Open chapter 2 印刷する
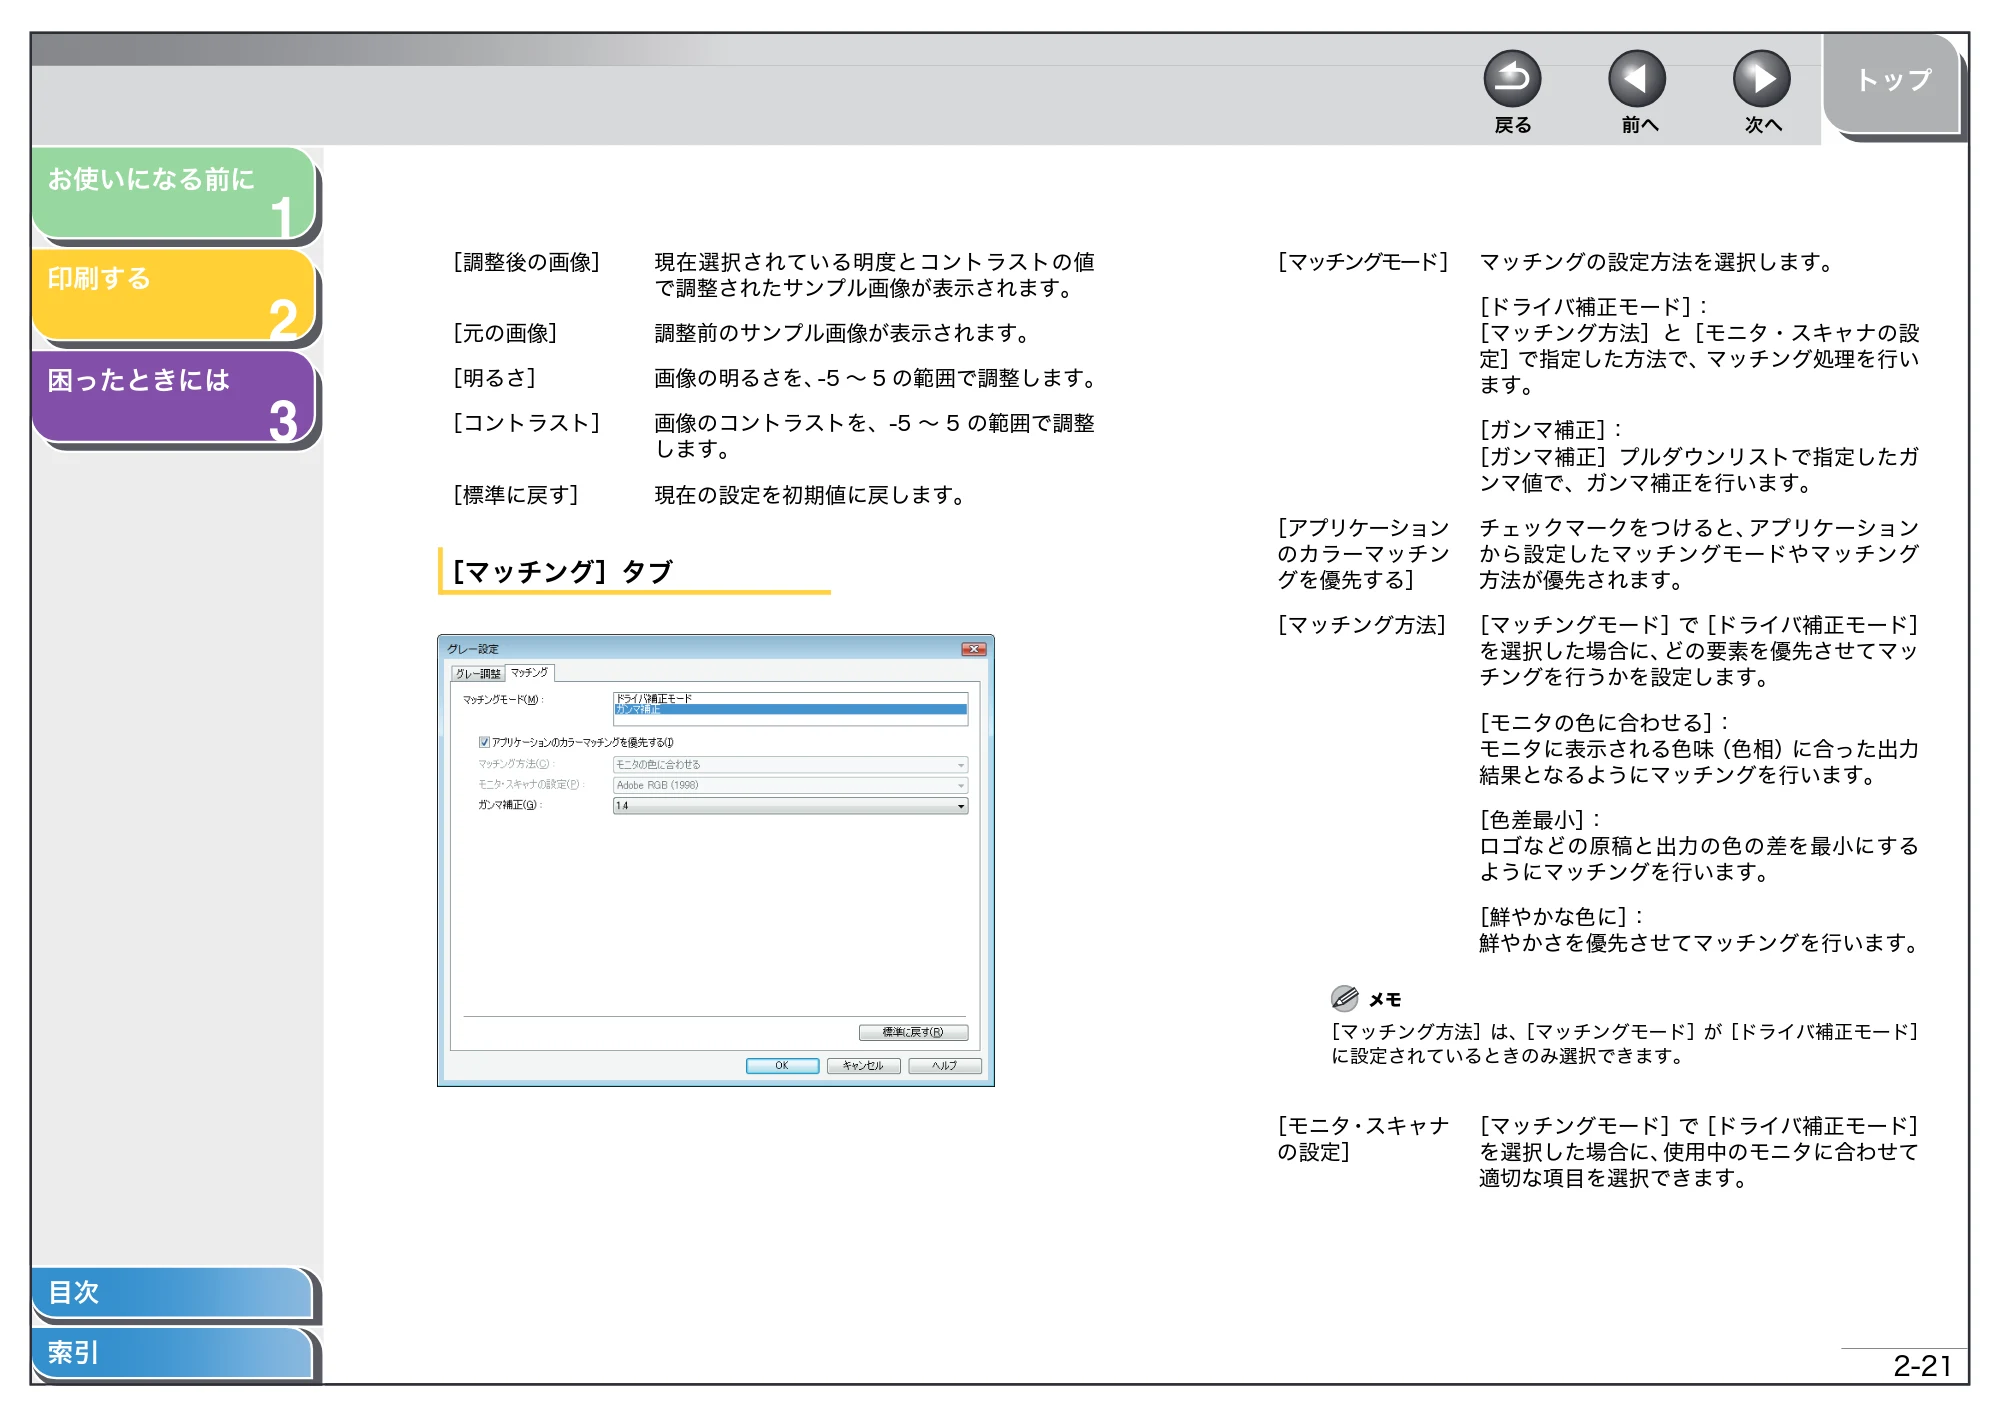The height and width of the screenshot is (1414, 2000). pos(174,295)
